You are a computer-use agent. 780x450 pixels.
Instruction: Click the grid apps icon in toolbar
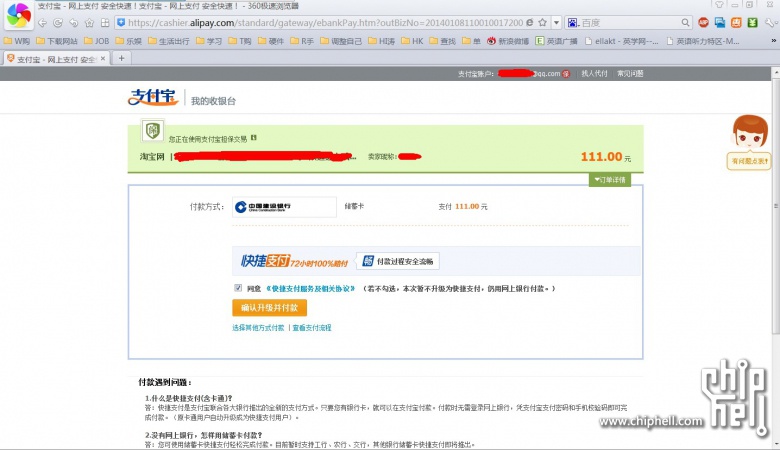105,23
